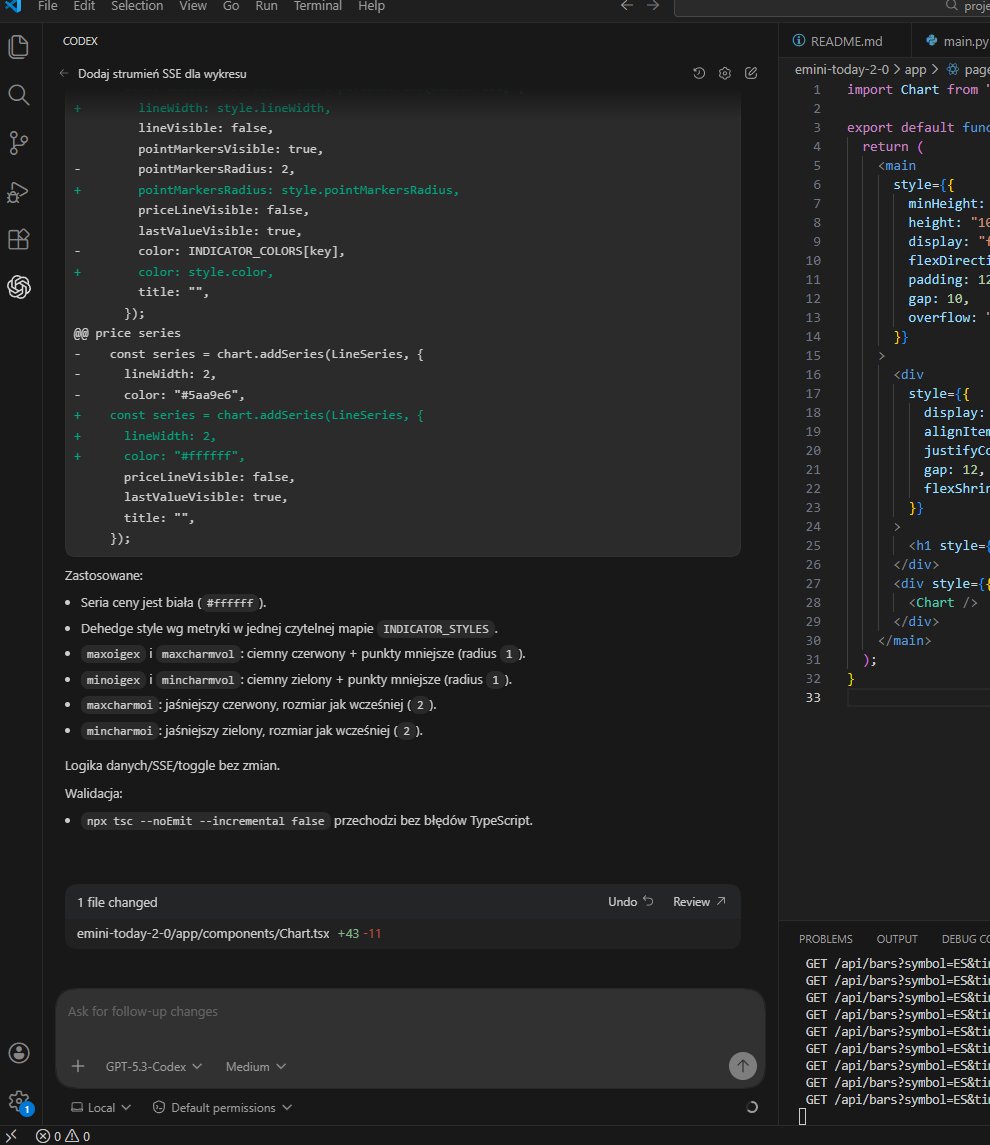Switch to the DEBUG CONSOLE panel tab

point(965,939)
